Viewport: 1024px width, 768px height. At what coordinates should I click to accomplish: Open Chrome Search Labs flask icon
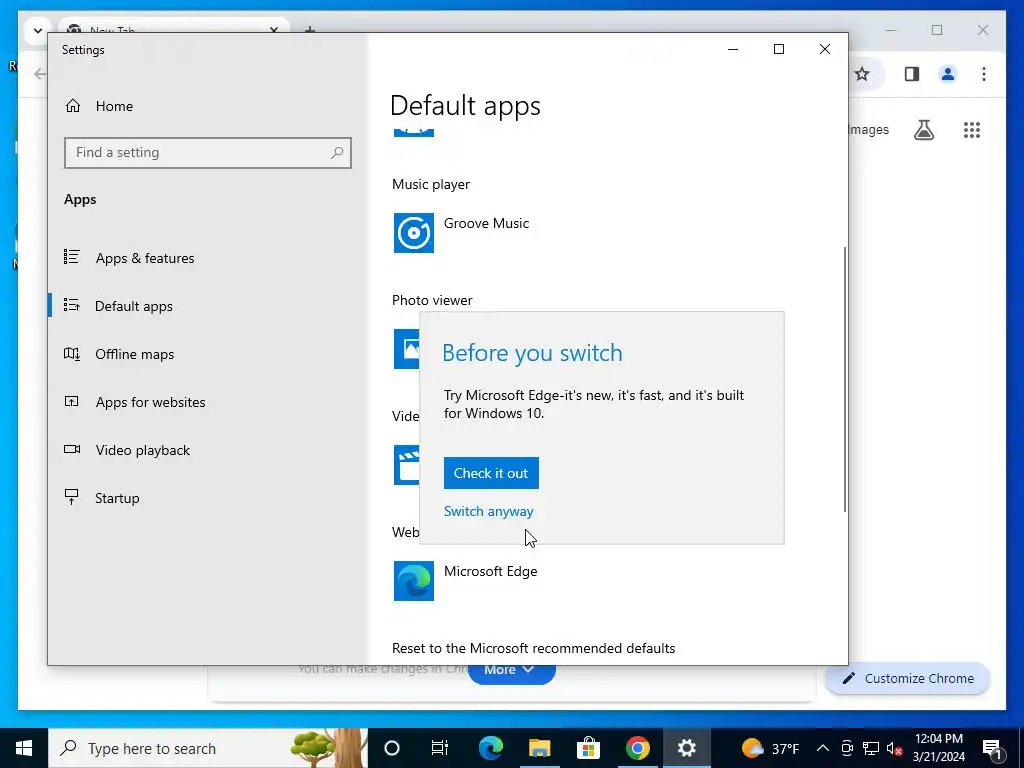[x=923, y=130]
